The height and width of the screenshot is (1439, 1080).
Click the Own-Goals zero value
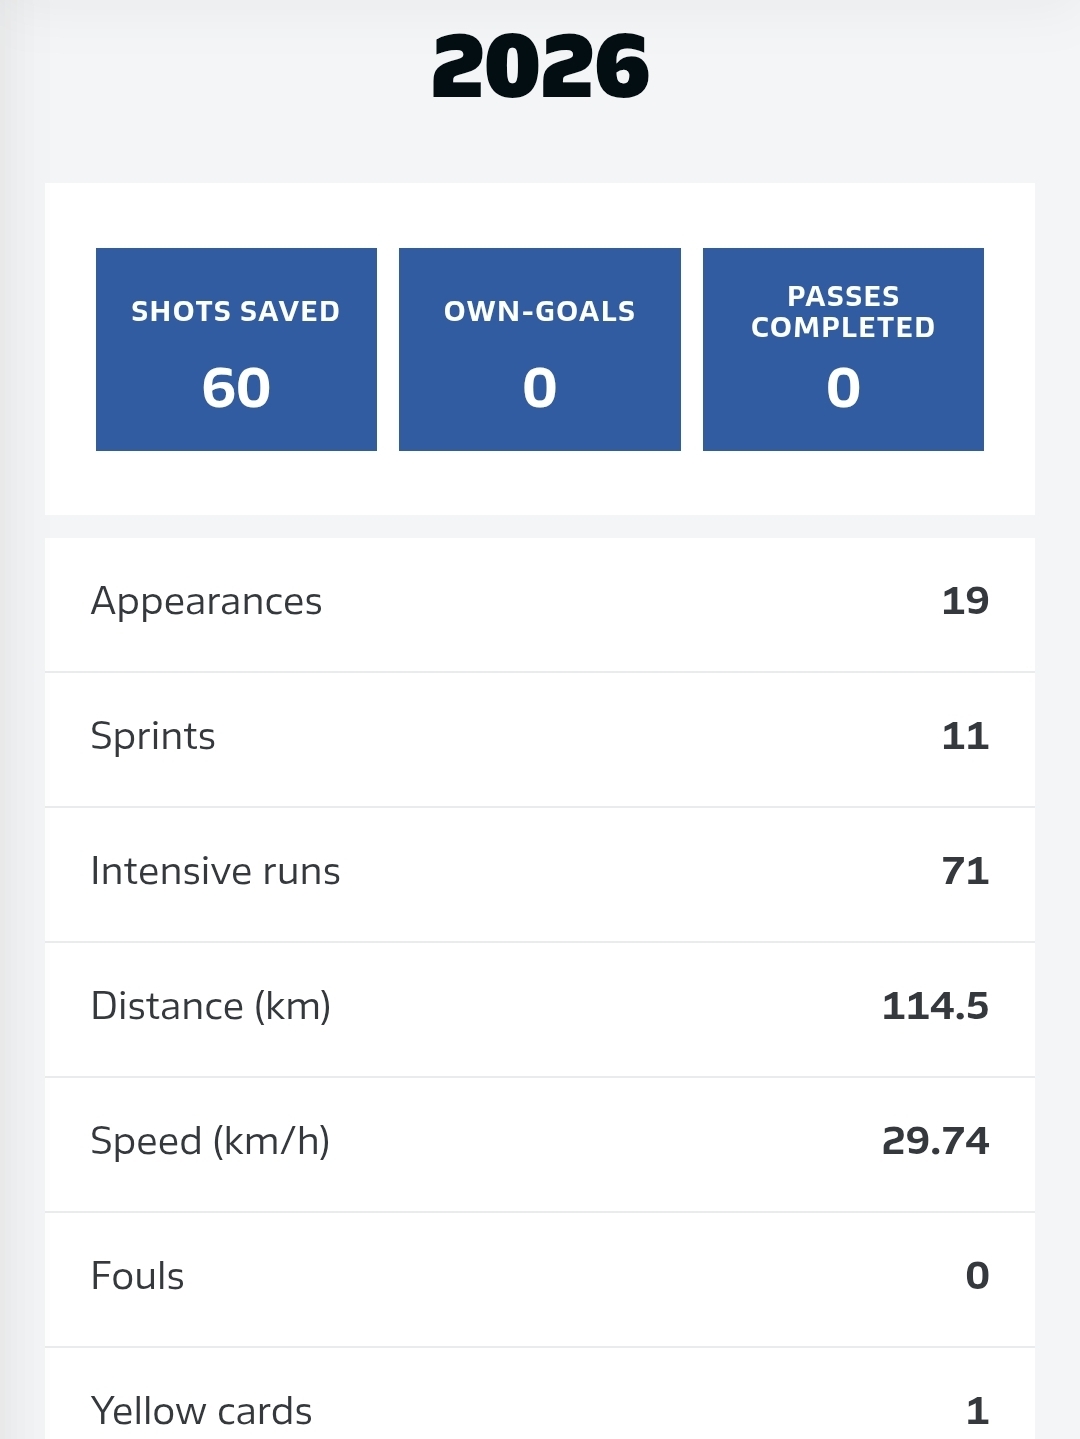click(539, 388)
